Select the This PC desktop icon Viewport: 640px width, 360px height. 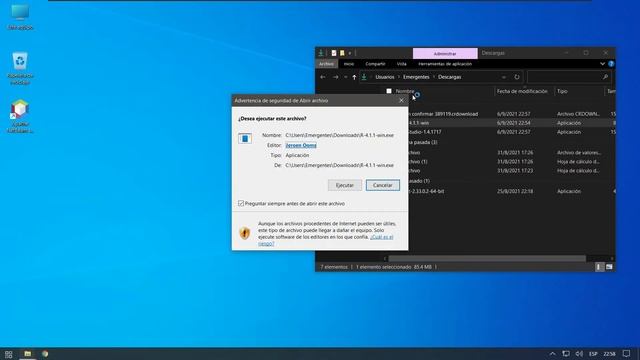pyautogui.click(x=20, y=17)
